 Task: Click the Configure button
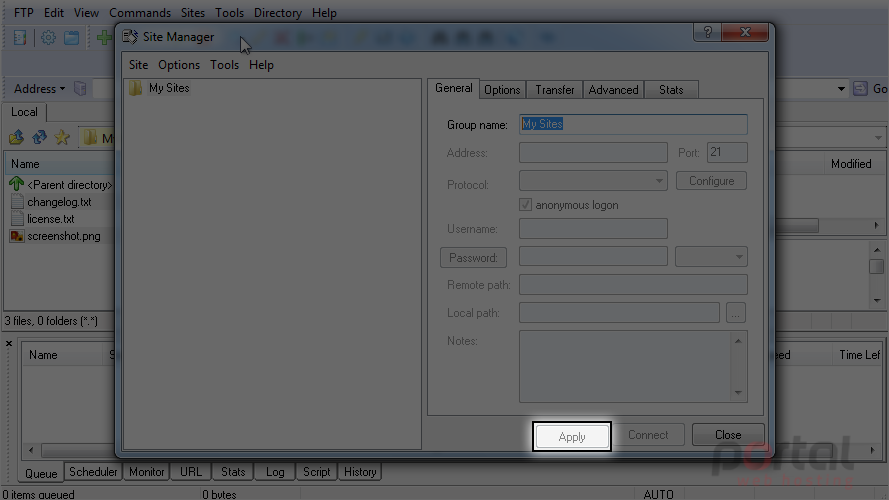pos(712,181)
